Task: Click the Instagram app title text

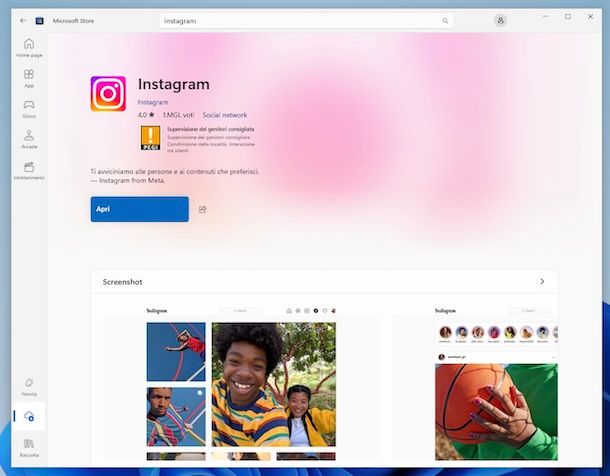Action: click(174, 84)
